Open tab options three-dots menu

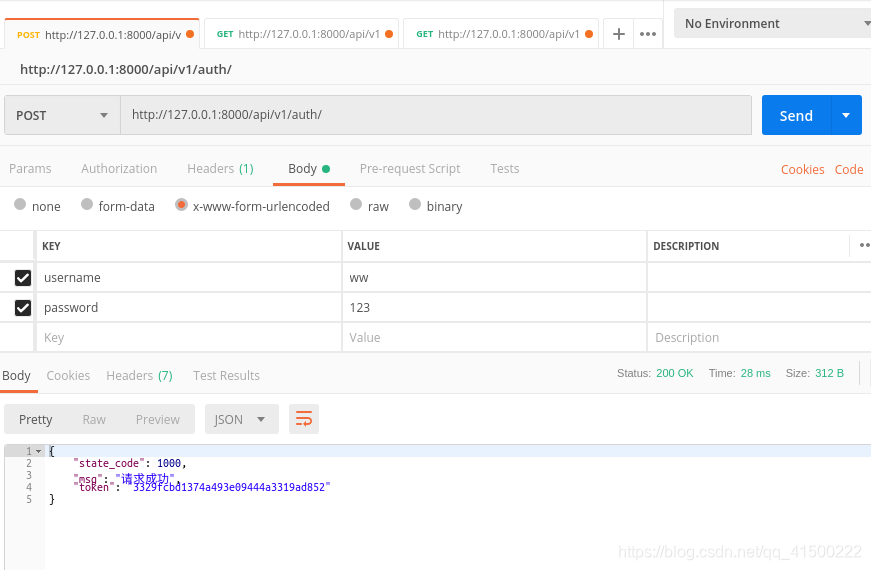(x=648, y=34)
